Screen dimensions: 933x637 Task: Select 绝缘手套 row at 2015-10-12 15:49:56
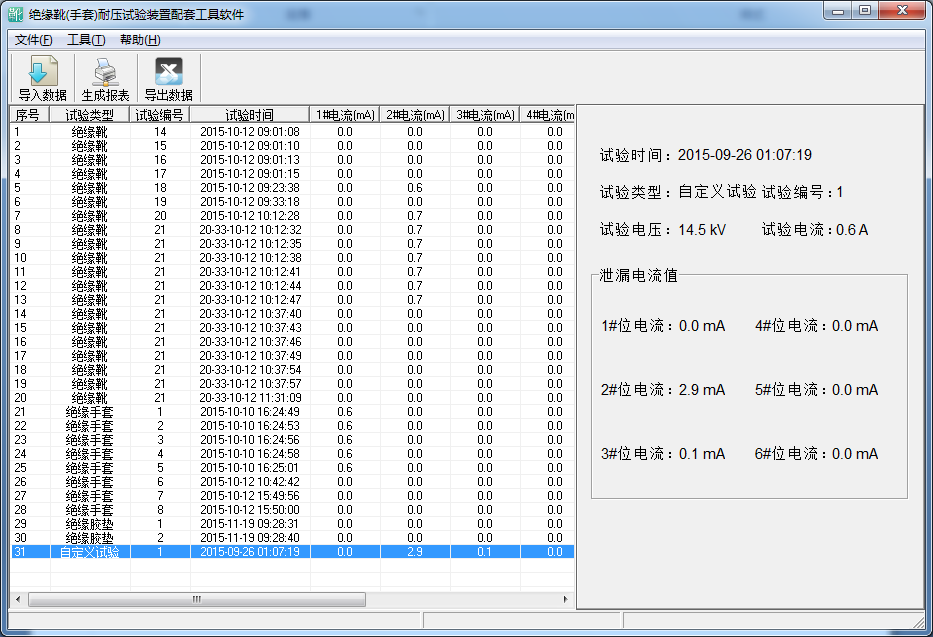[292, 495]
